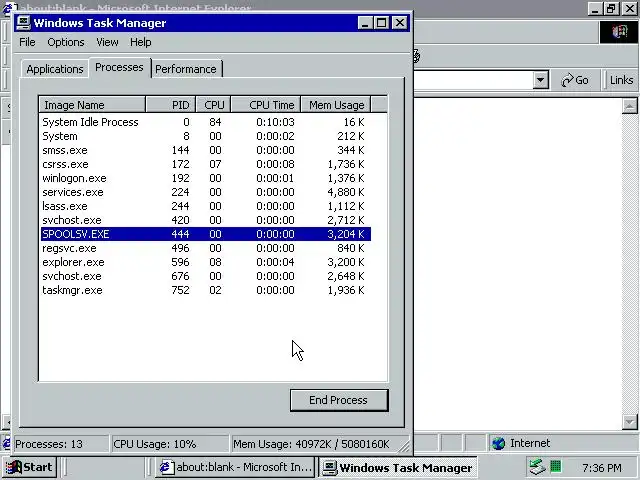640x480 pixels.
Task: Sort by CPU Time column header
Action: [266, 105]
